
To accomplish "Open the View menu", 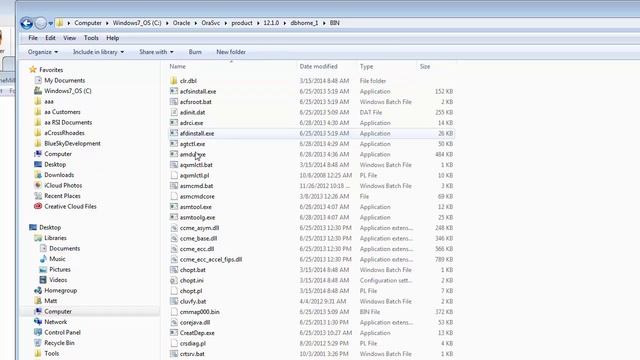I will click(x=69, y=38).
